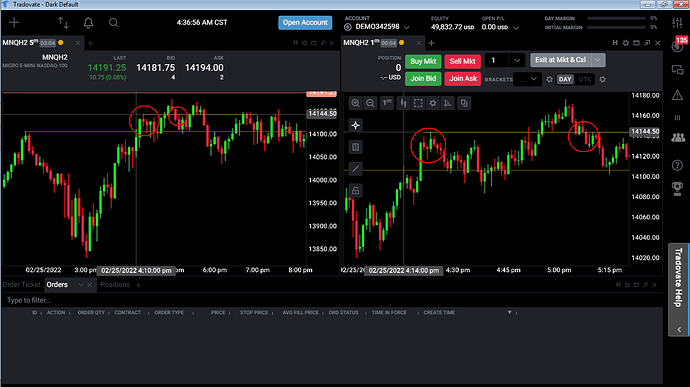Open Orders tab dropdown chevron
The image size is (690, 387).
pos(81,285)
